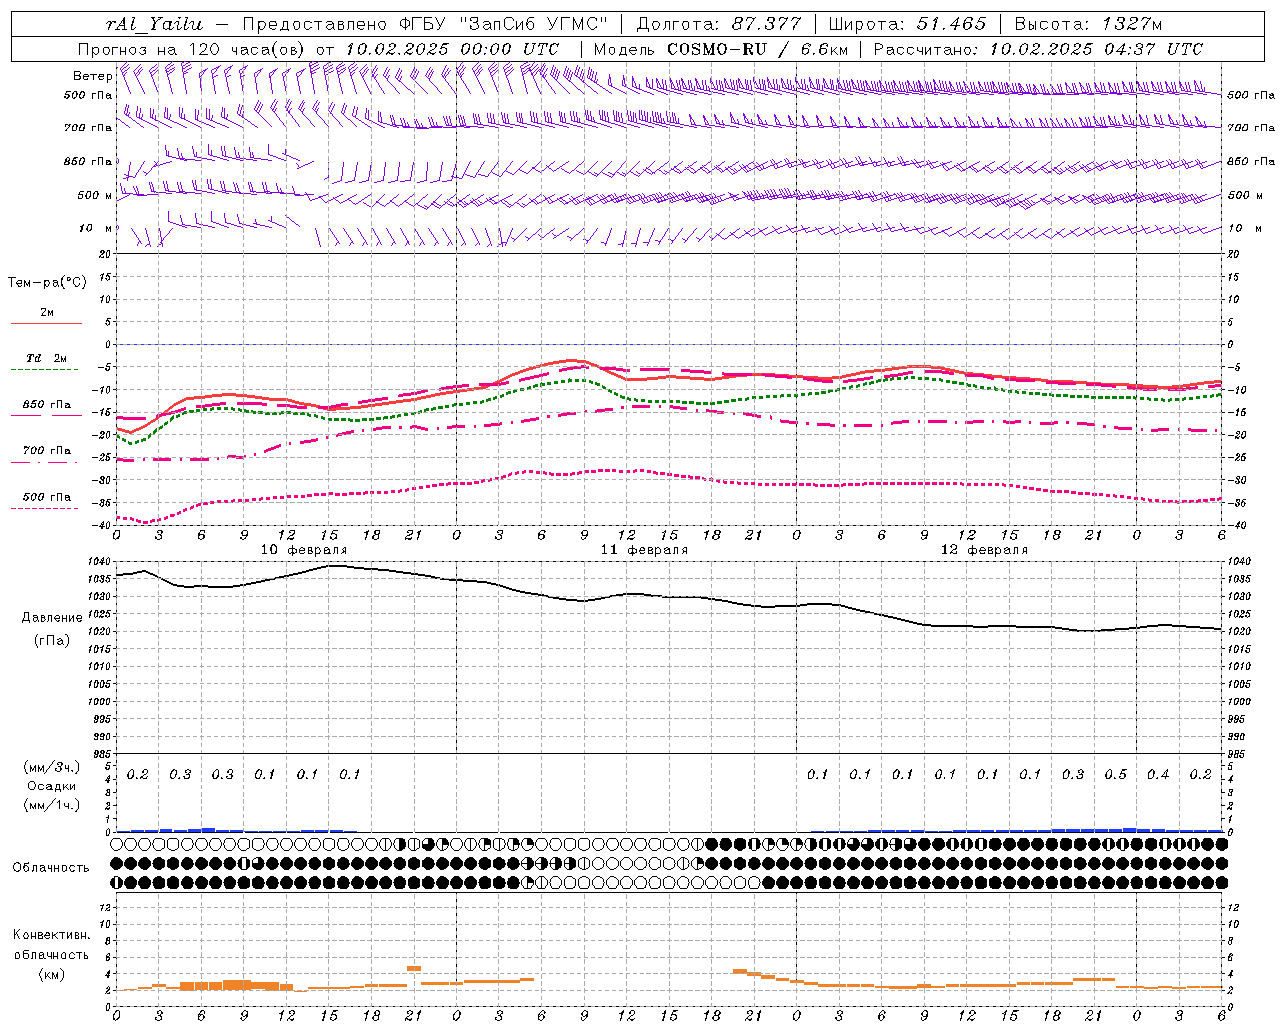Click the "(мм/3ч.)" precipitation unit label
The width and height of the screenshot is (1280, 1024).
[52, 767]
